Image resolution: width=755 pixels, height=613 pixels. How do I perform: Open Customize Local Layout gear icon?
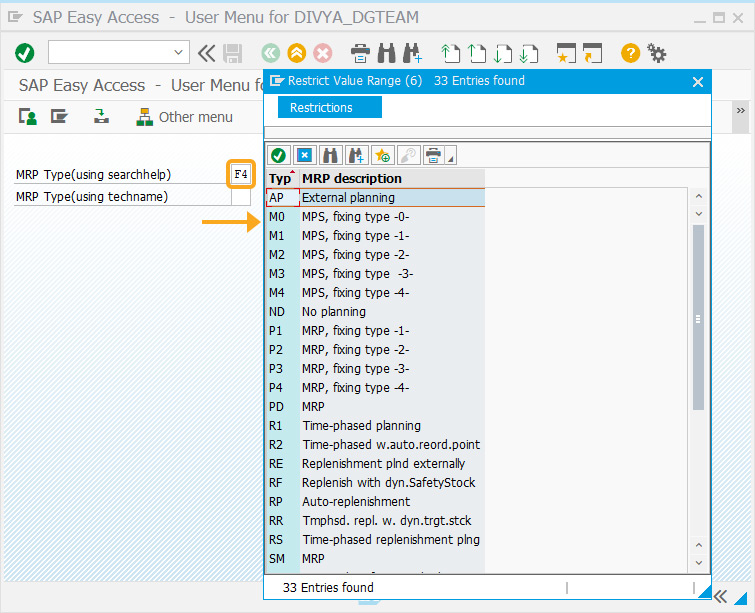pos(656,53)
